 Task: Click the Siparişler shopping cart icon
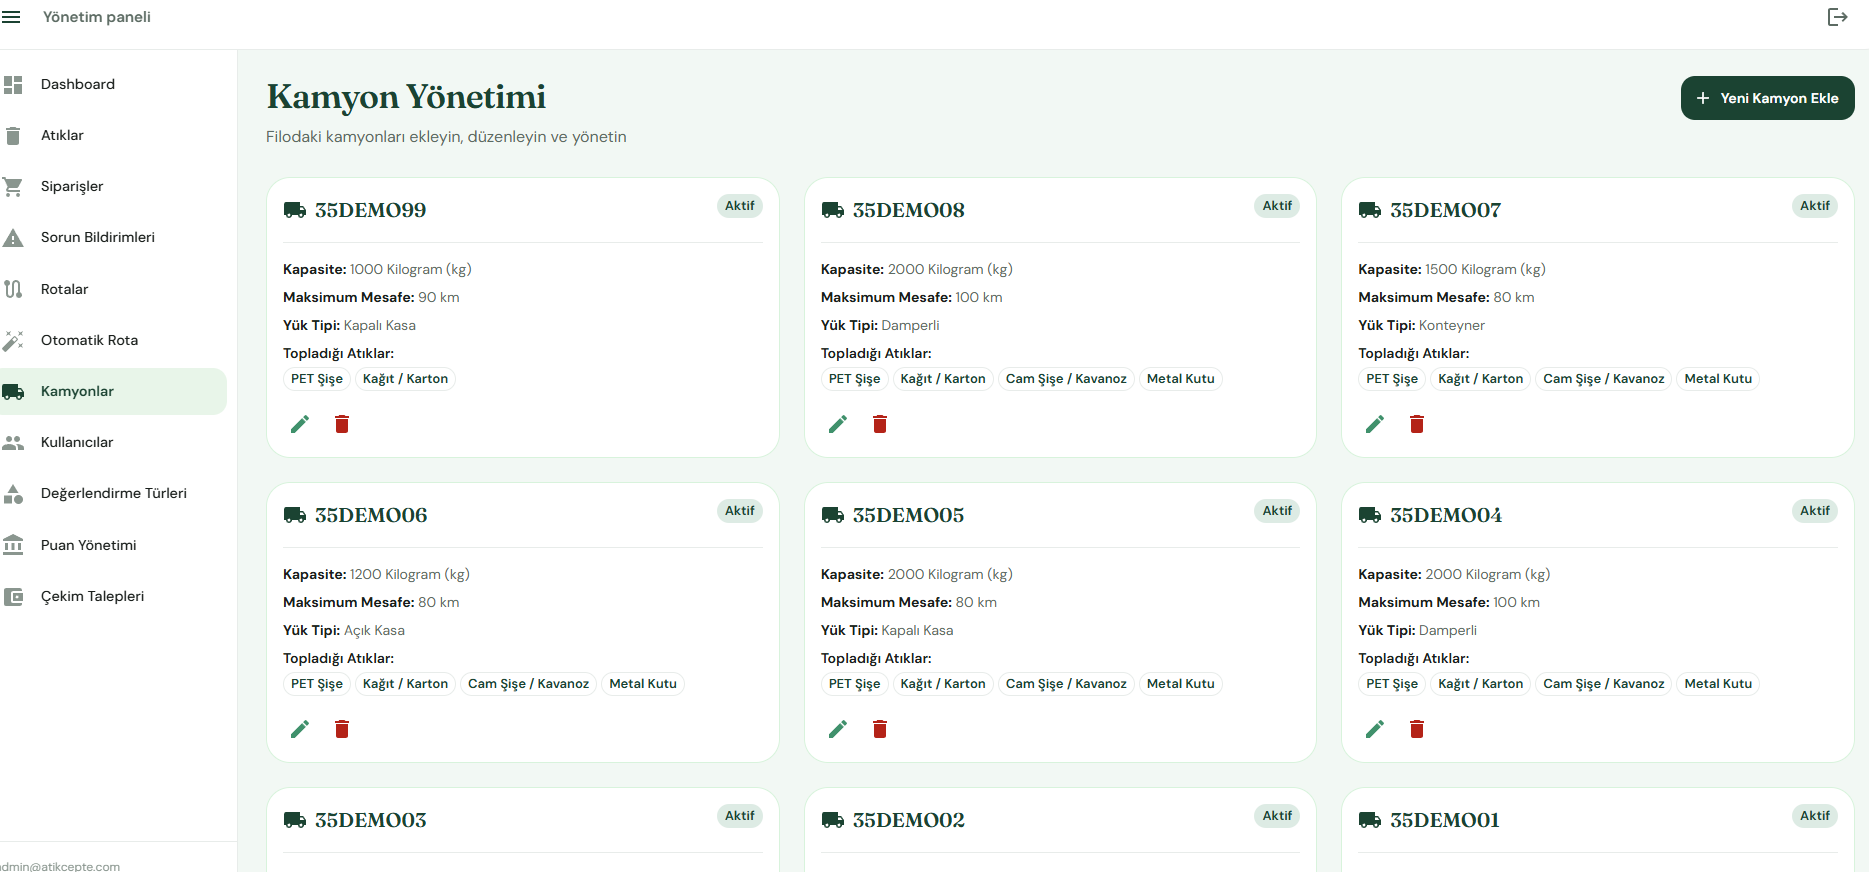coord(13,187)
